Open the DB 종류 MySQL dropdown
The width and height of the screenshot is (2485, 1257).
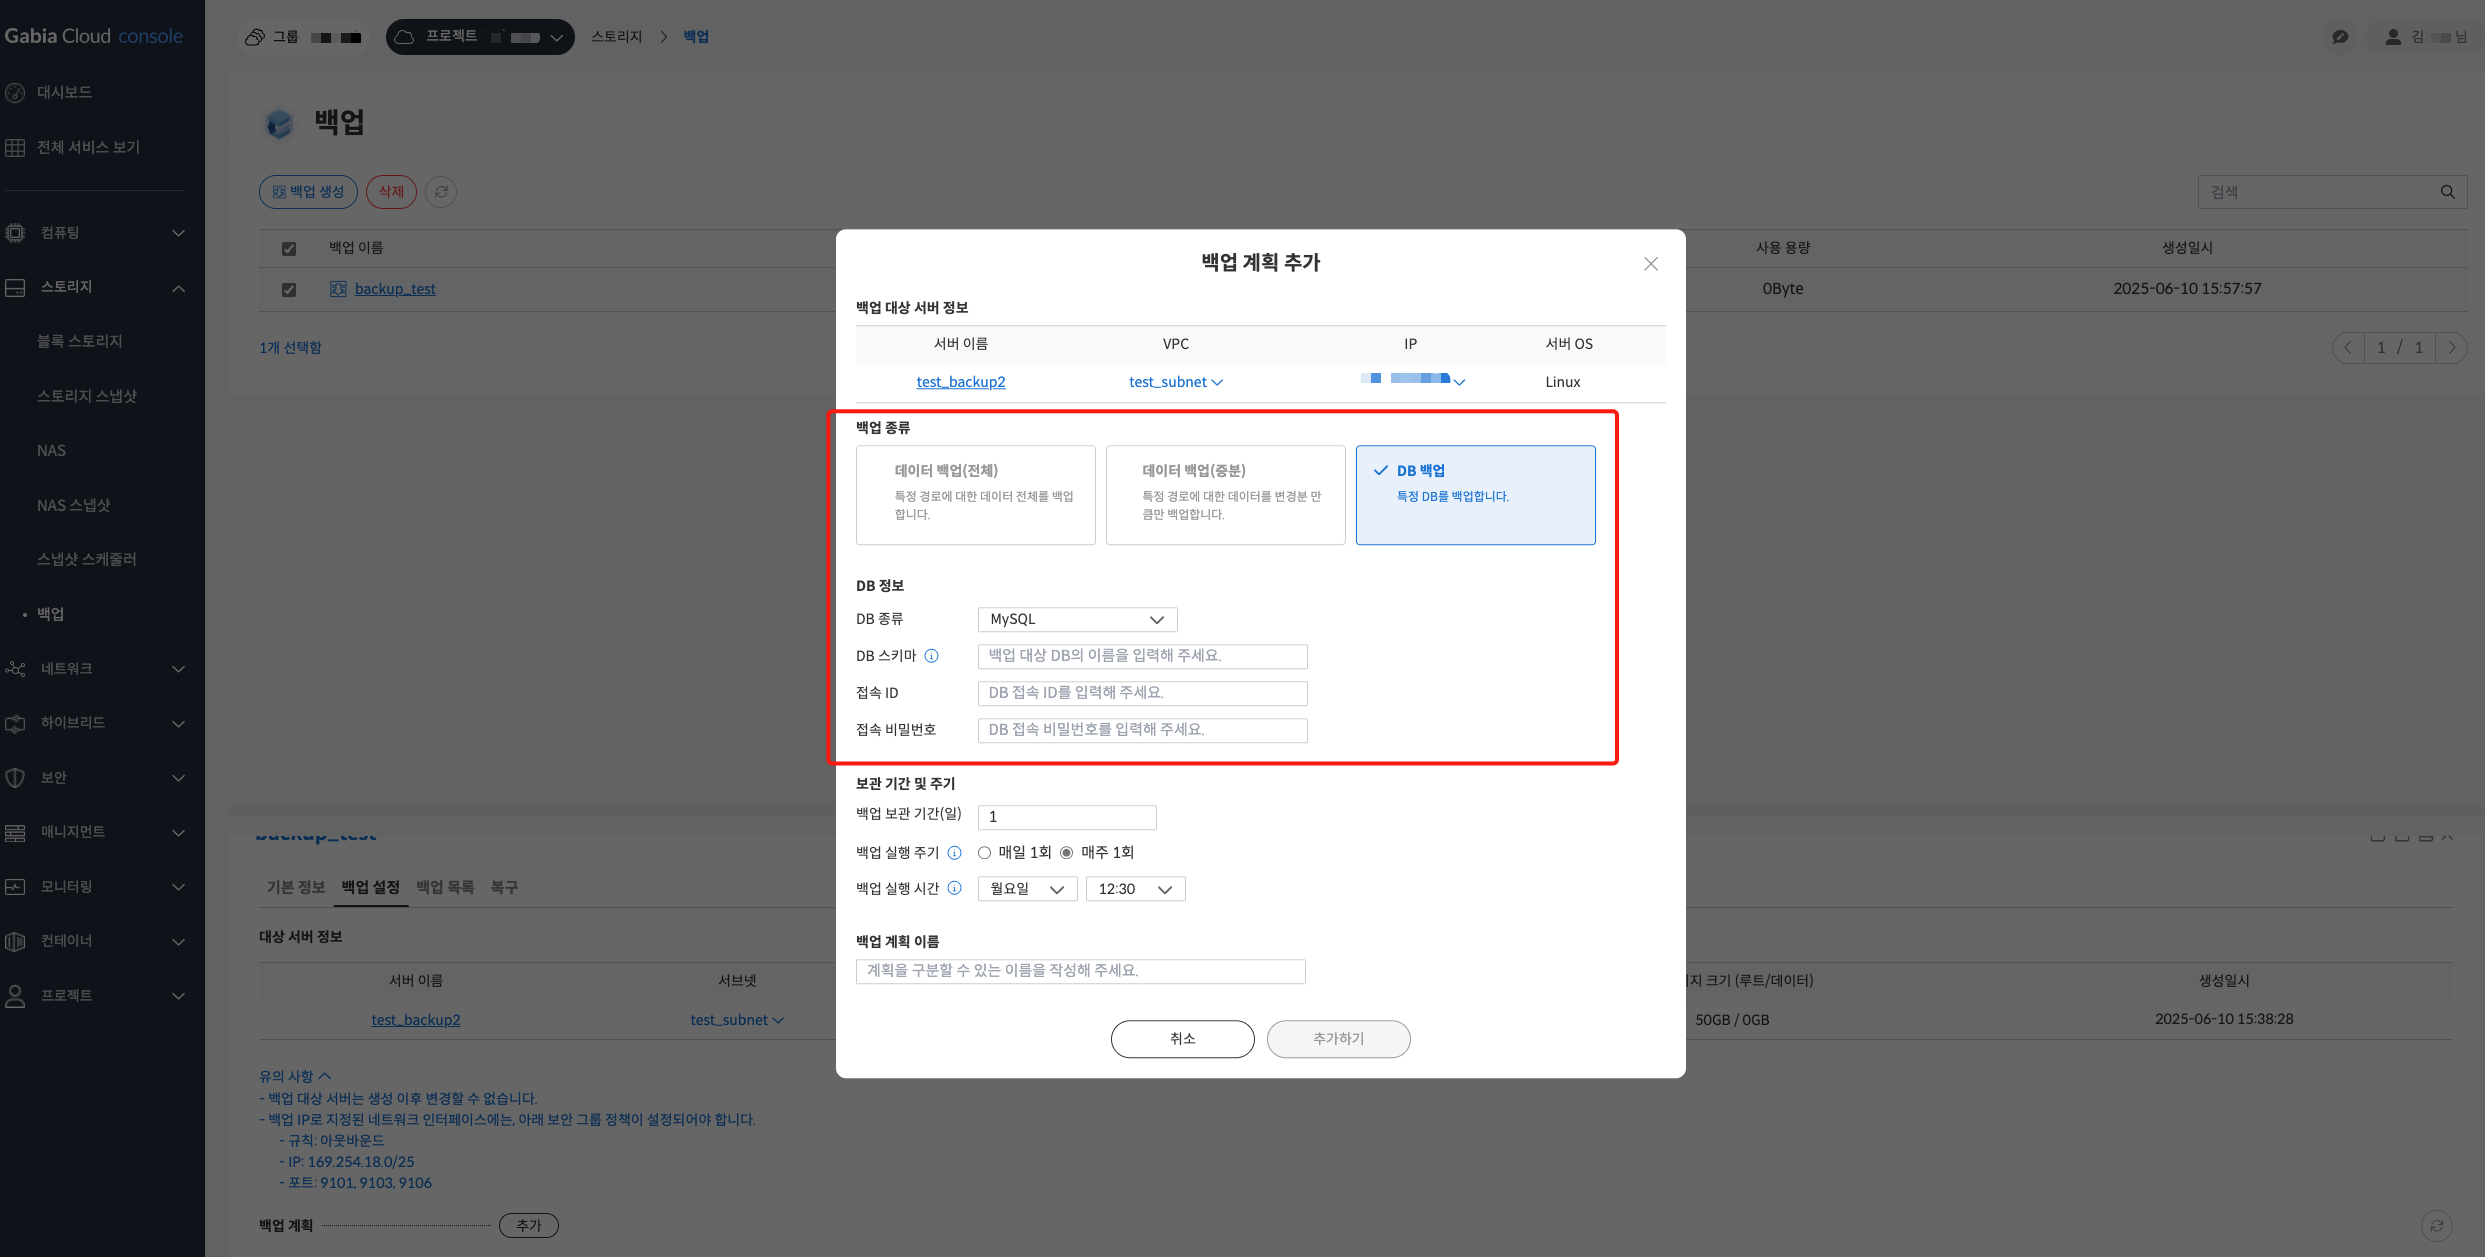(x=1077, y=620)
